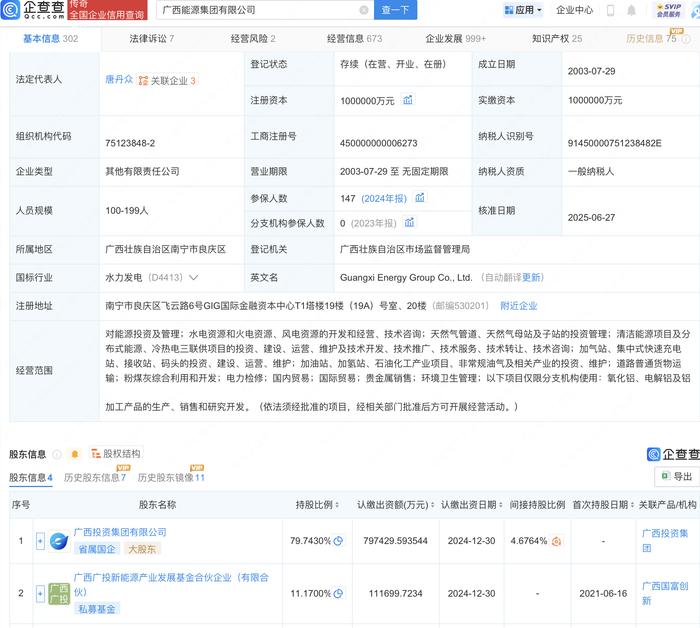700x628 pixels.
Task: Click the chart icon next to 注册资本 1000000万元
Action: [x=408, y=100]
